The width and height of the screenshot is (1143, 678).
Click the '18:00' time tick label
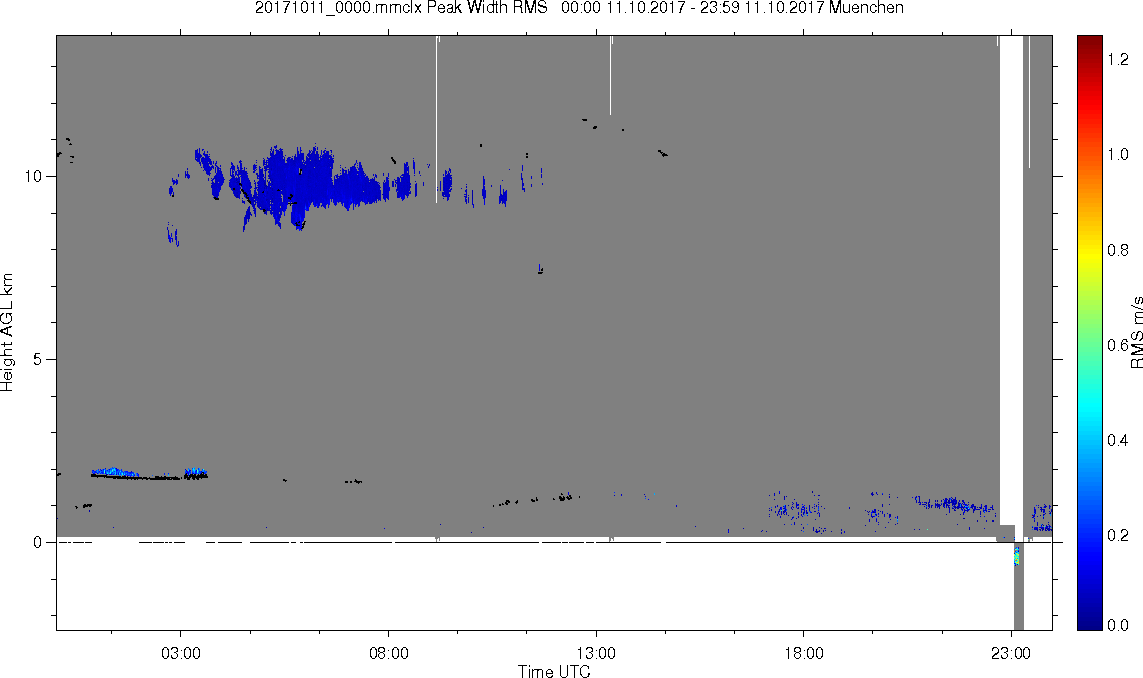[x=804, y=653]
